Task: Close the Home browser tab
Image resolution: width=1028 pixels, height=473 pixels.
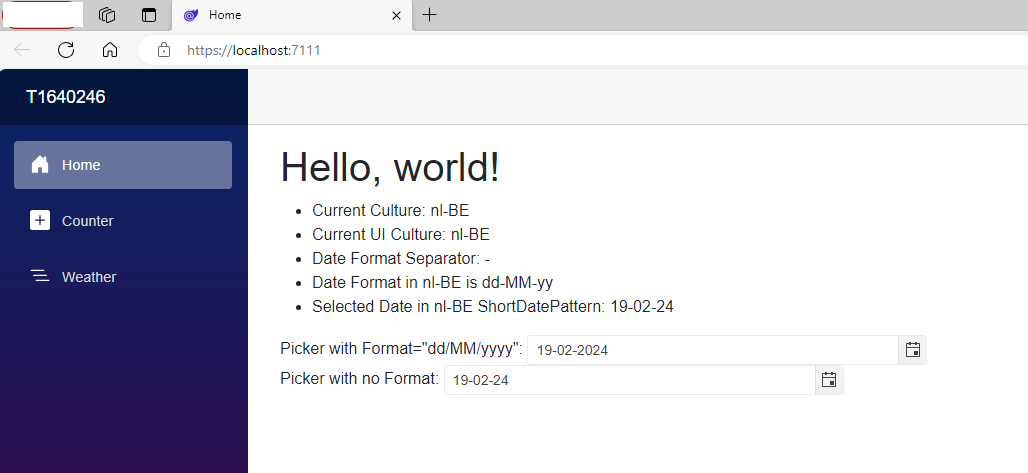Action: tap(396, 15)
